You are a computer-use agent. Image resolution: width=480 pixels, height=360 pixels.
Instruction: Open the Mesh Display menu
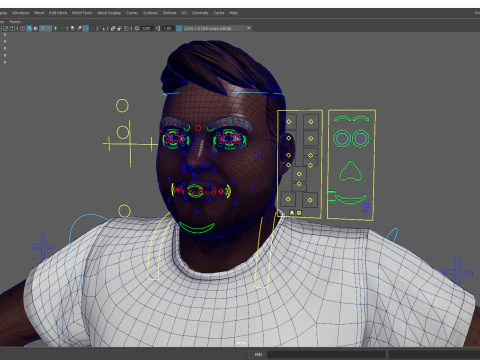109,13
